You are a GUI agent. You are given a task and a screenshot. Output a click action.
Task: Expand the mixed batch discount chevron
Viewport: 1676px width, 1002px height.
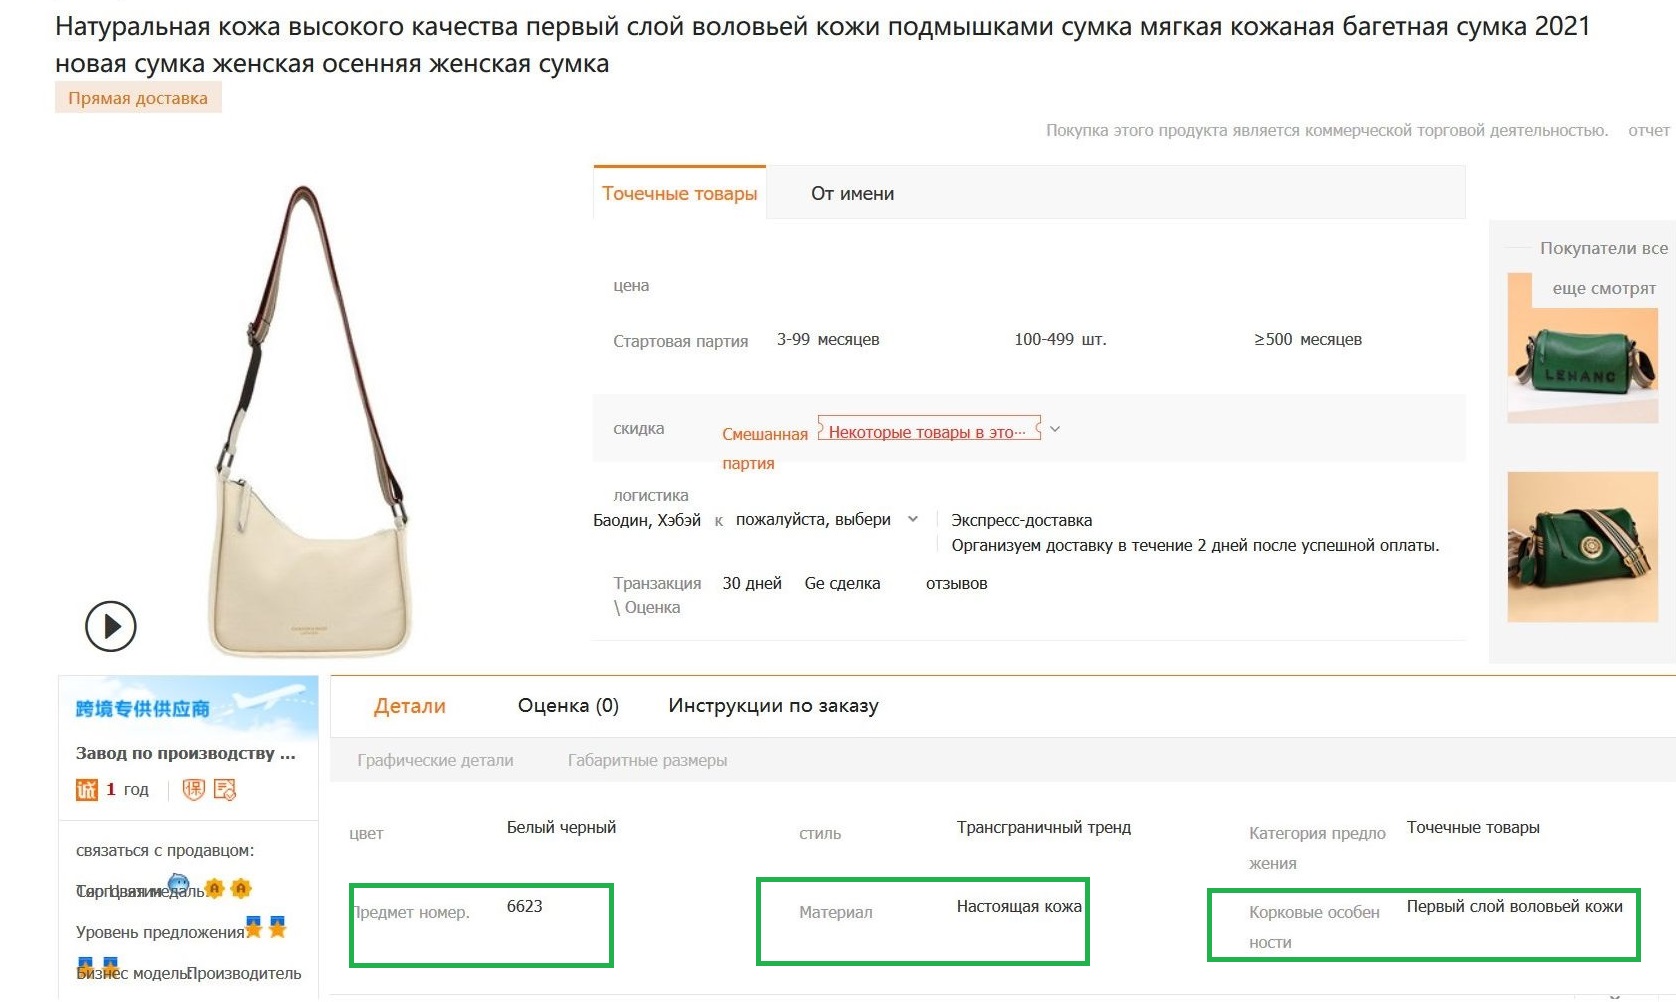click(x=1055, y=430)
